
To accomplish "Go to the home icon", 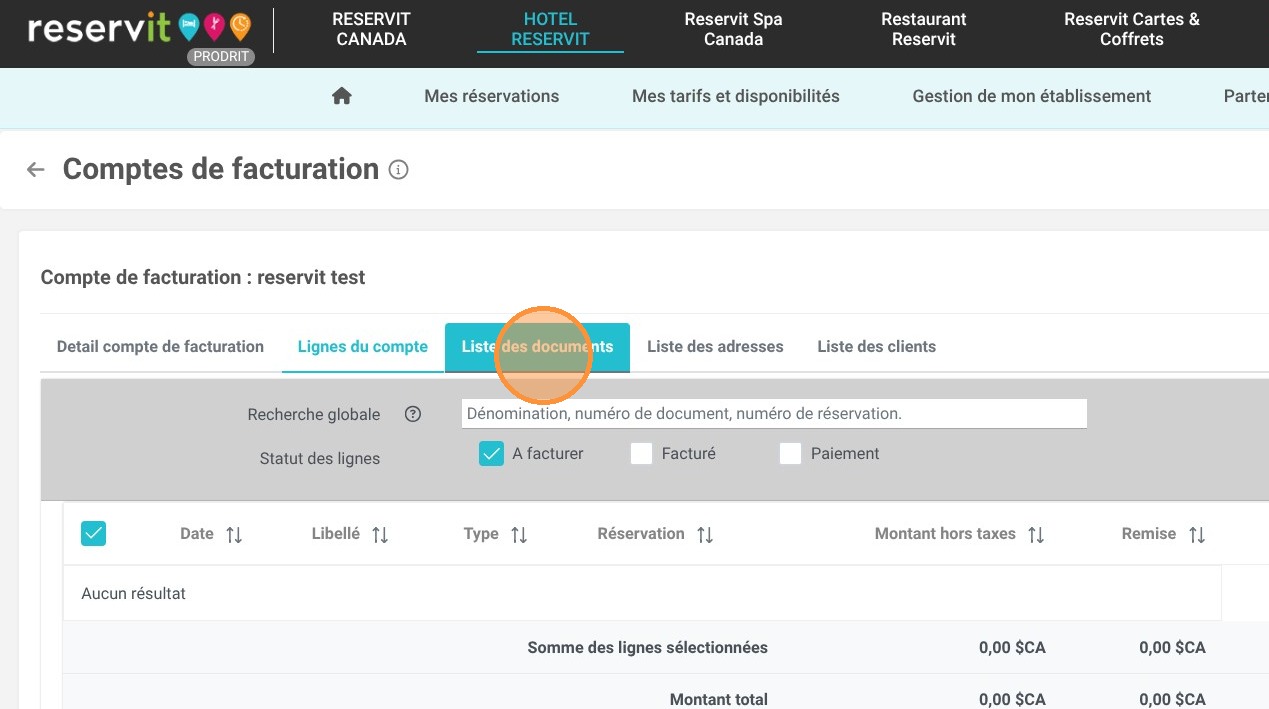I will point(342,96).
